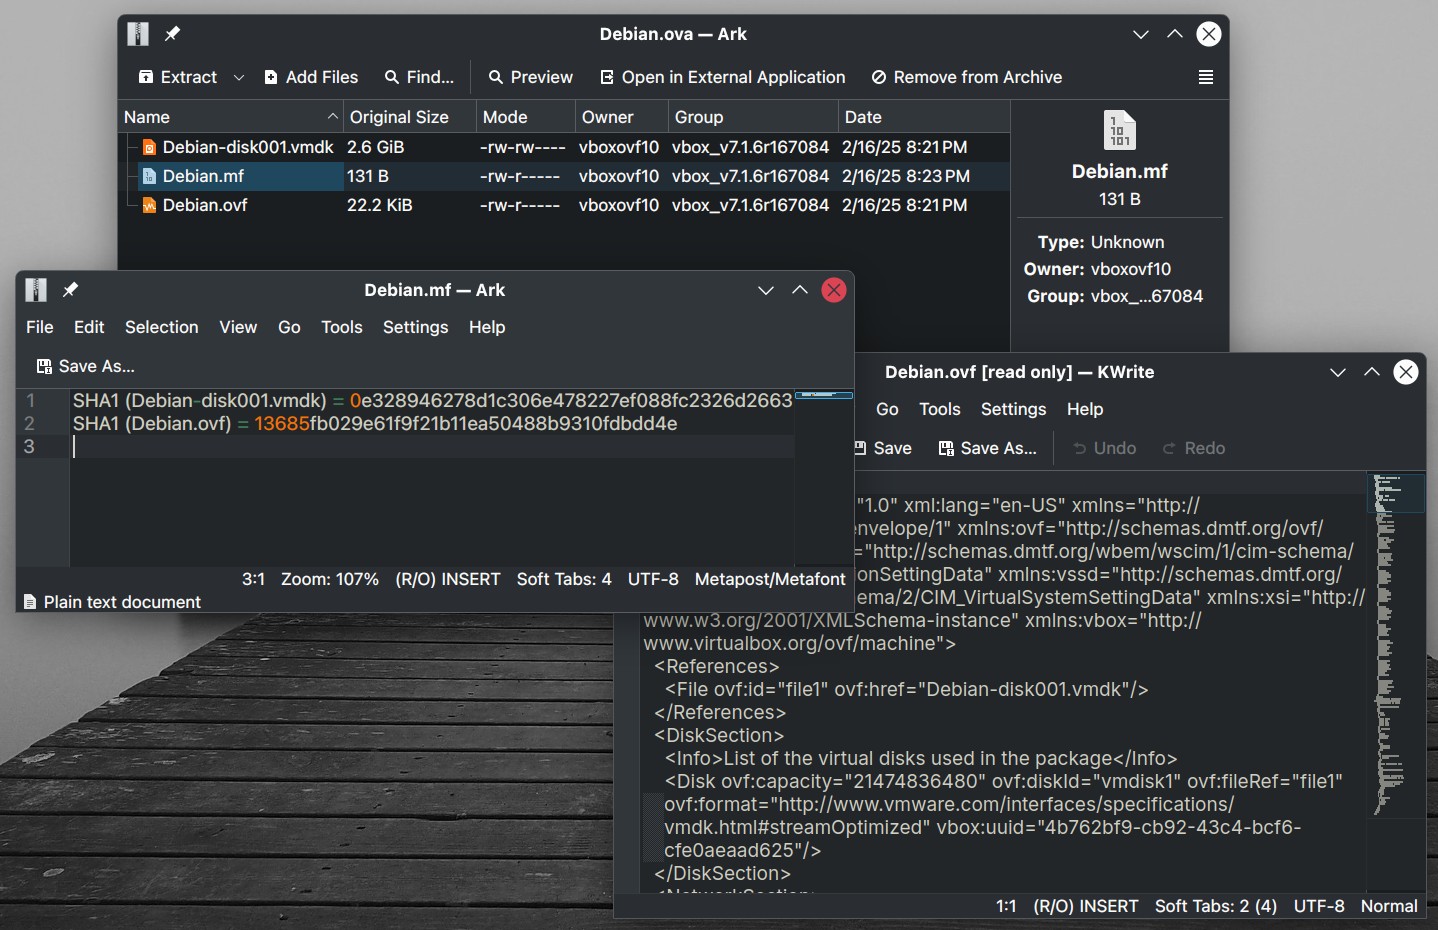Click Redo in KWrite toolbar
The image size is (1438, 930).
(x=1194, y=448)
